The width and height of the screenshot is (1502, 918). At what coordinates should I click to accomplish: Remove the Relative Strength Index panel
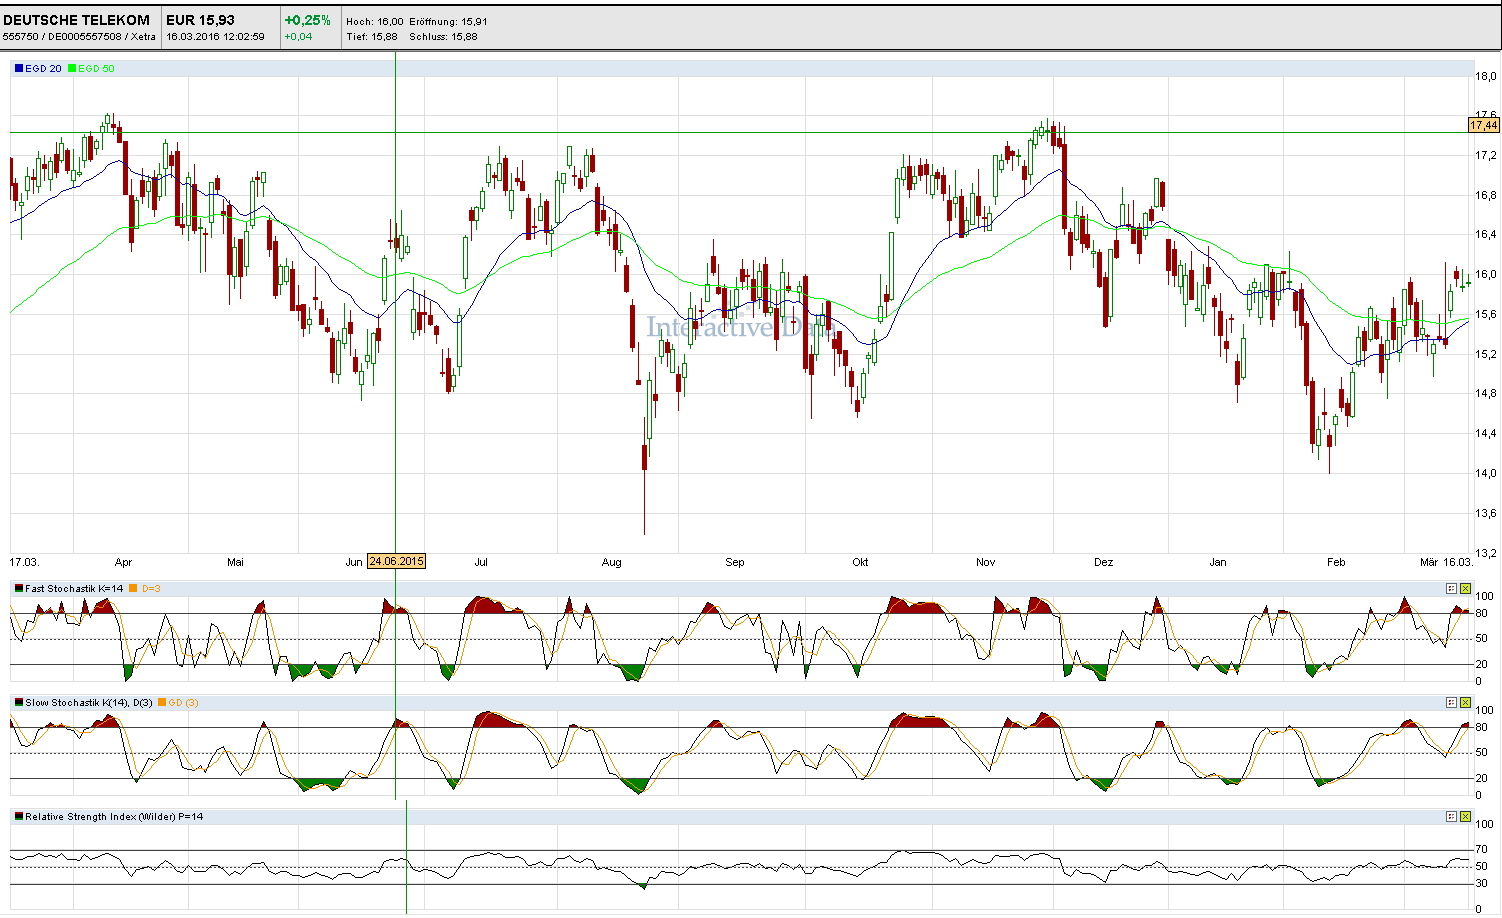point(1465,817)
